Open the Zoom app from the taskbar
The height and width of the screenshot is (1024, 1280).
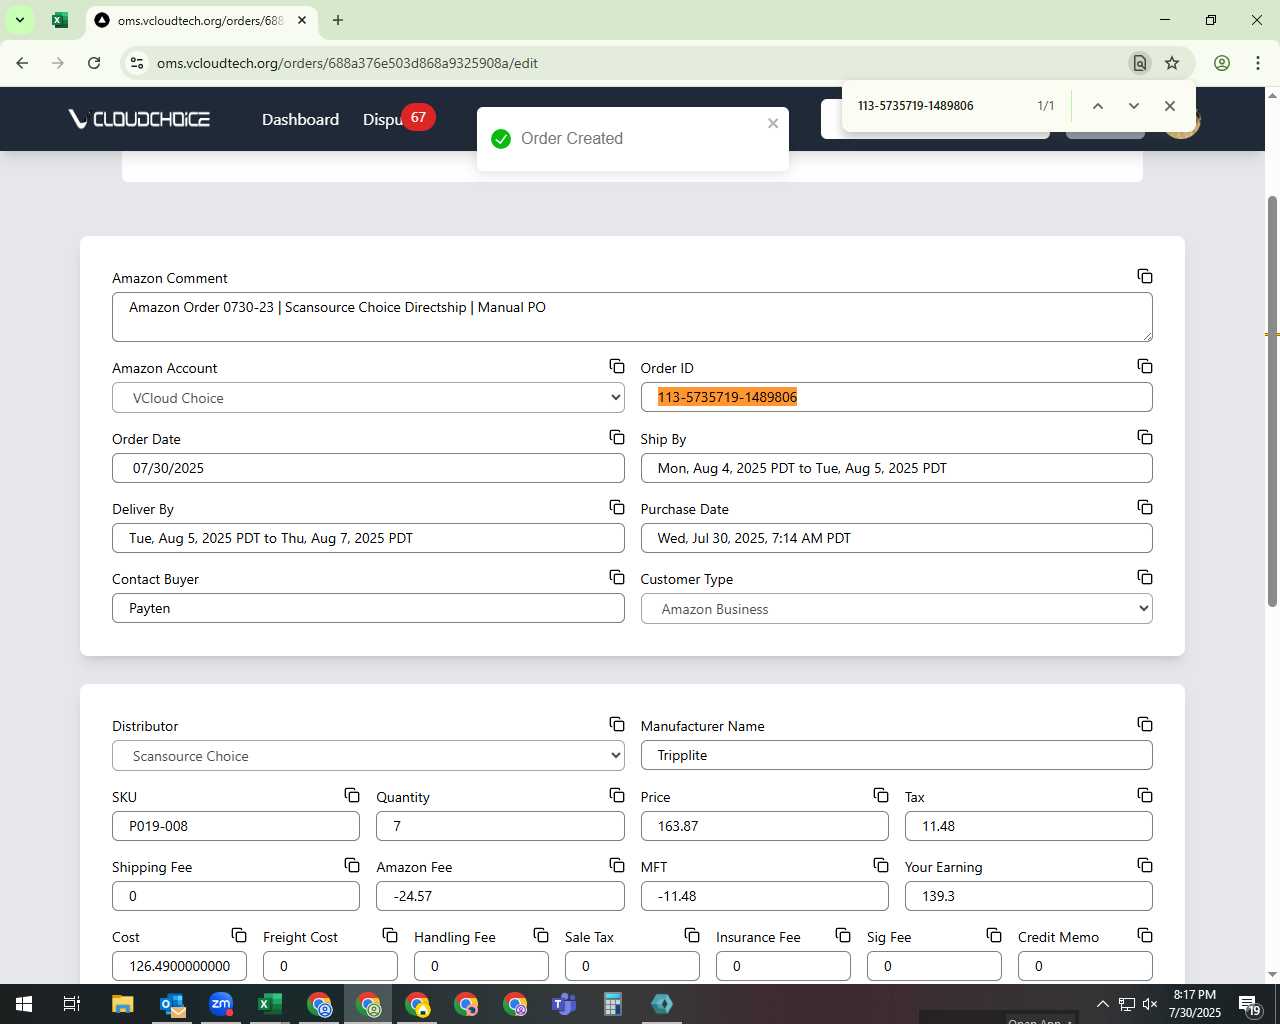(221, 1004)
